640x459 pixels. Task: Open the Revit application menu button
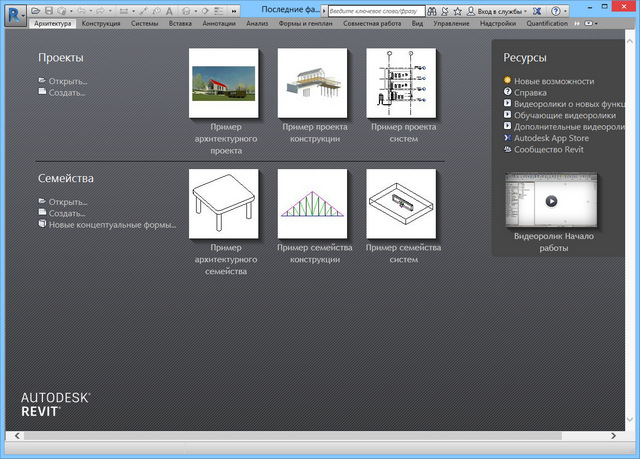pyautogui.click(x=14, y=13)
